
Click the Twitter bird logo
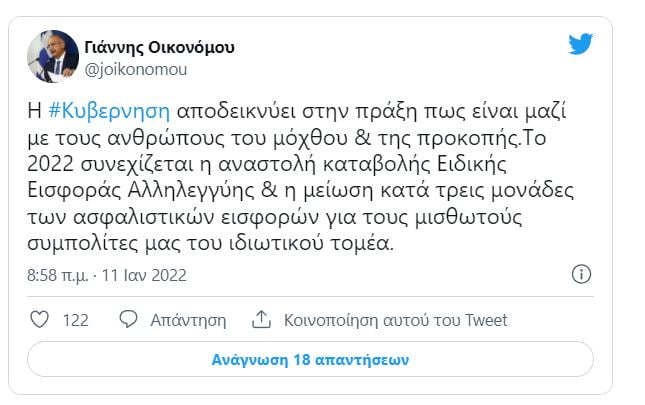pos(580,45)
